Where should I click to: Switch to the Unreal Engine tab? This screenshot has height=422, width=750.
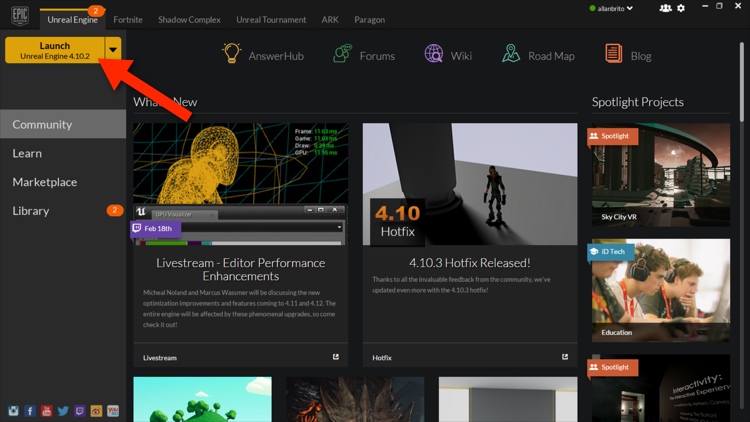pyautogui.click(x=72, y=20)
